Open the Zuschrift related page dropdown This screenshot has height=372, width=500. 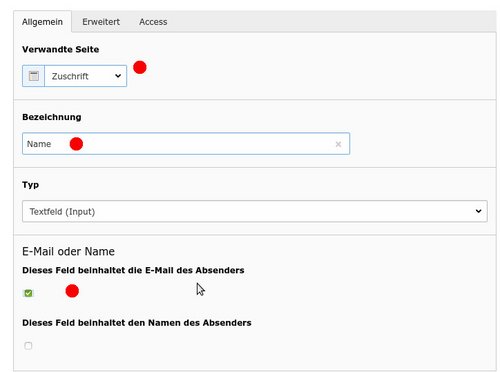[x=85, y=76]
